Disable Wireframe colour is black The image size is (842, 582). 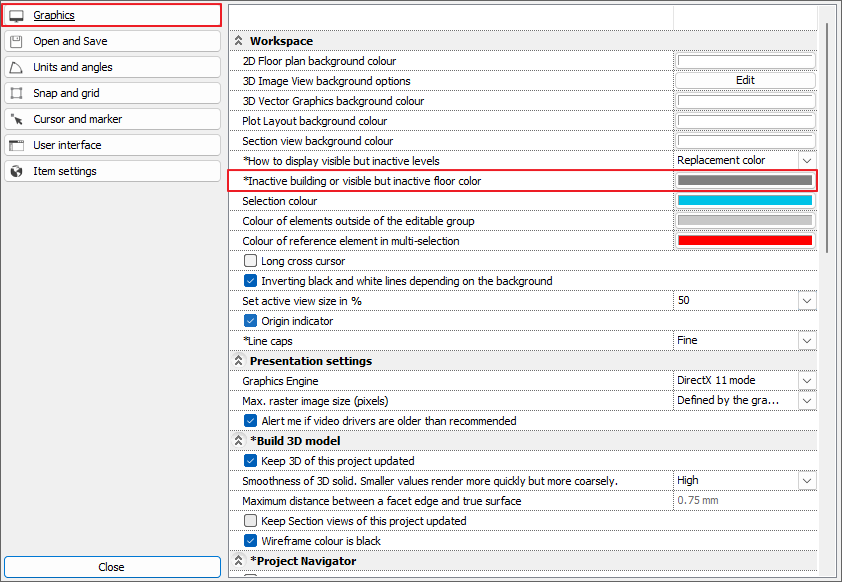coord(250,541)
